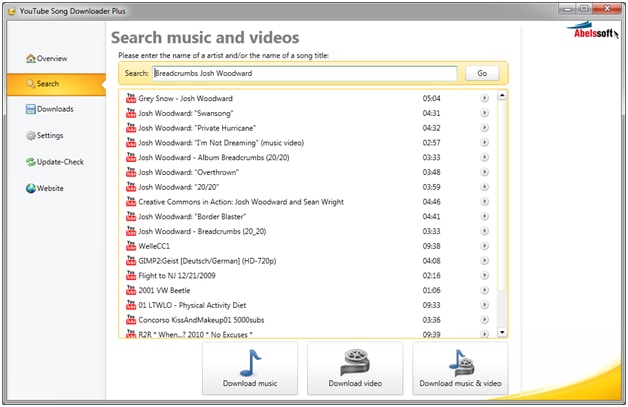628x407 pixels.
Task: Open Settings from the sidebar
Action: 44,135
